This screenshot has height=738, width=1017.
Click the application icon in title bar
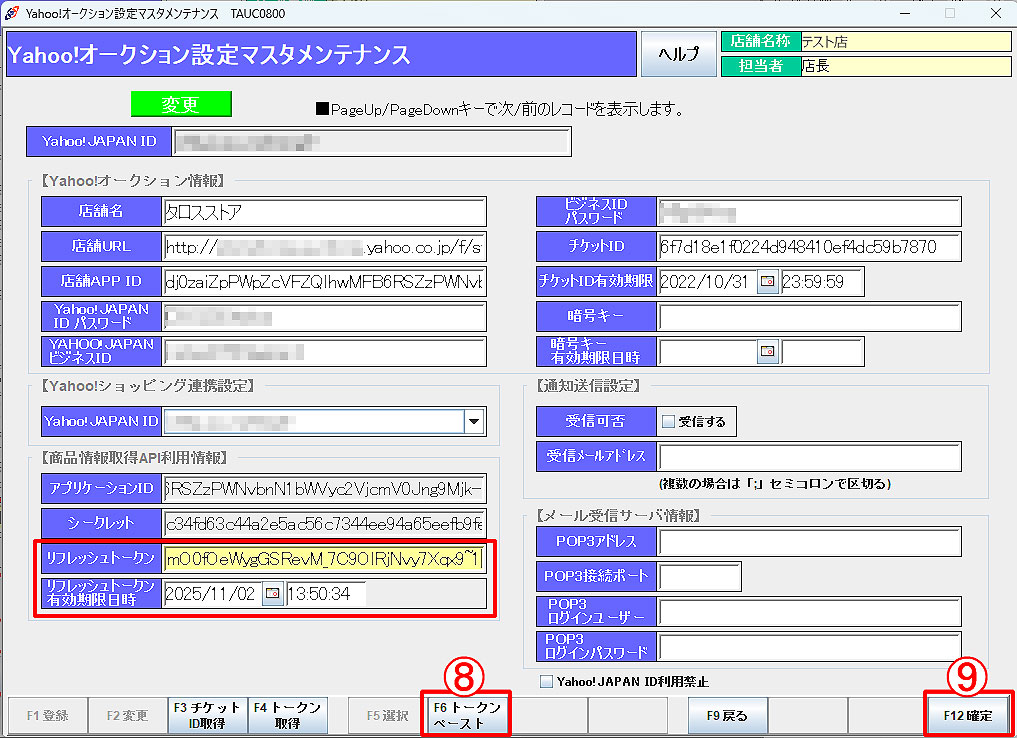point(11,13)
